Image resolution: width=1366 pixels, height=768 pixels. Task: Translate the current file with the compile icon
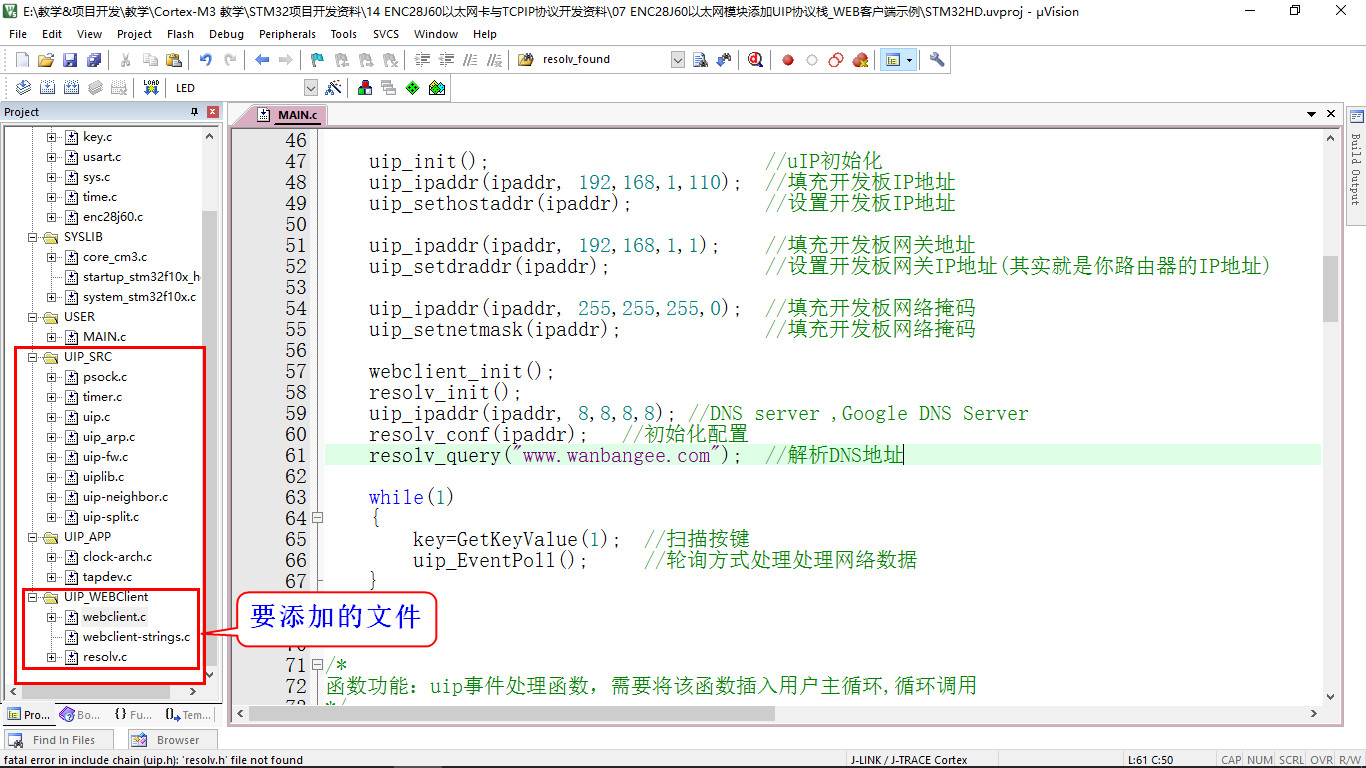pyautogui.click(x=23, y=88)
